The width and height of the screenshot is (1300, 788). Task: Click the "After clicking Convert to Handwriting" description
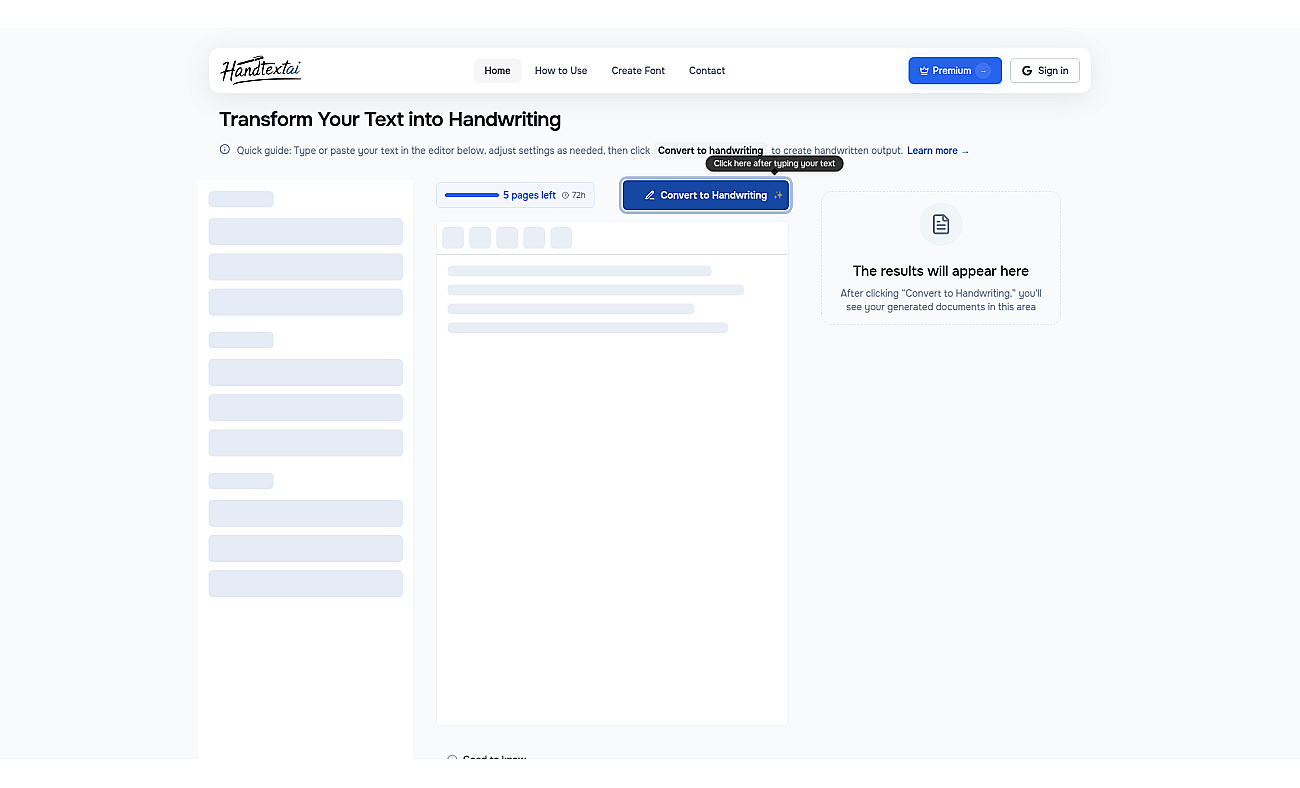coord(941,300)
